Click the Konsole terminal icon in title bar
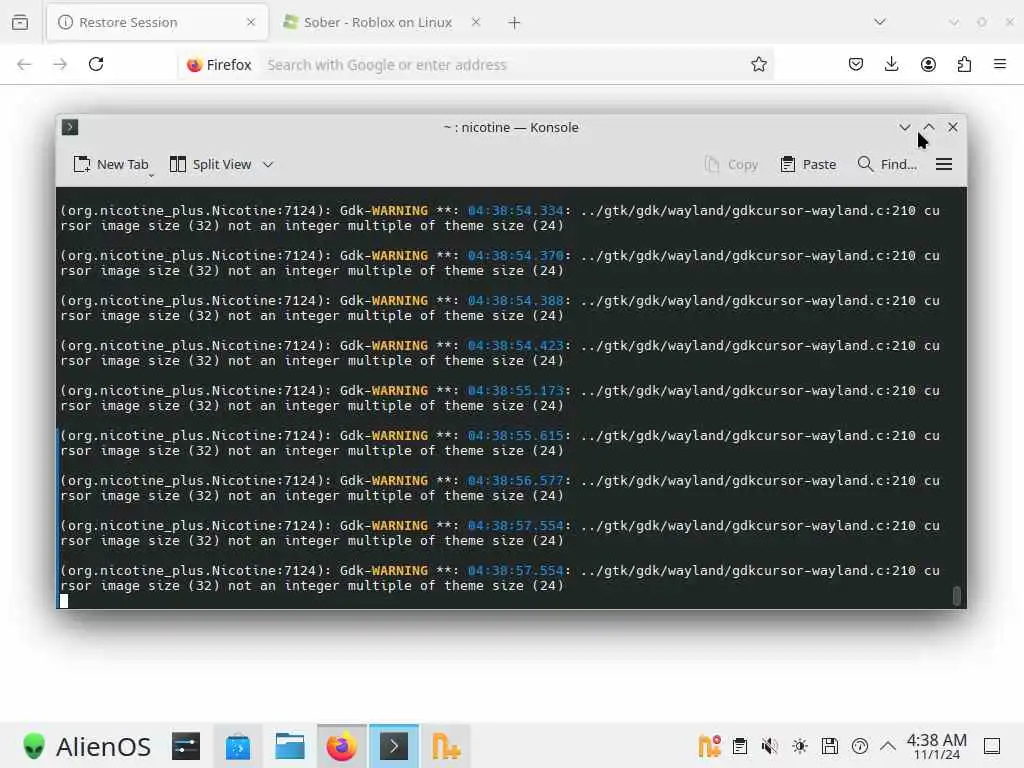Image resolution: width=1024 pixels, height=768 pixels. 70,127
